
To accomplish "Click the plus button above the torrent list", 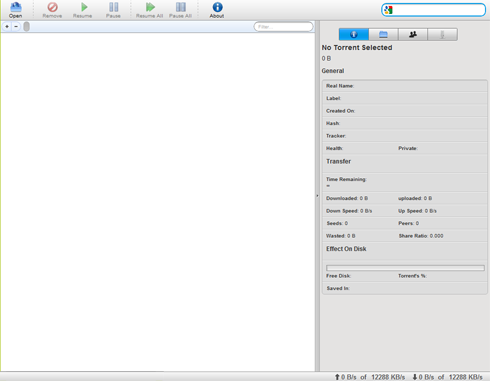I will (7, 26).
